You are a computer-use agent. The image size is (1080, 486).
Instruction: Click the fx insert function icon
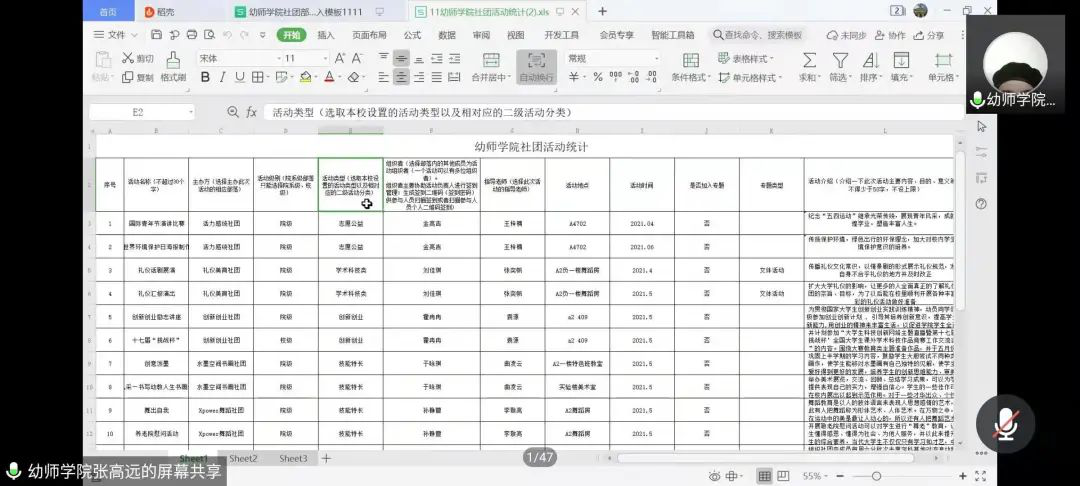tap(252, 113)
